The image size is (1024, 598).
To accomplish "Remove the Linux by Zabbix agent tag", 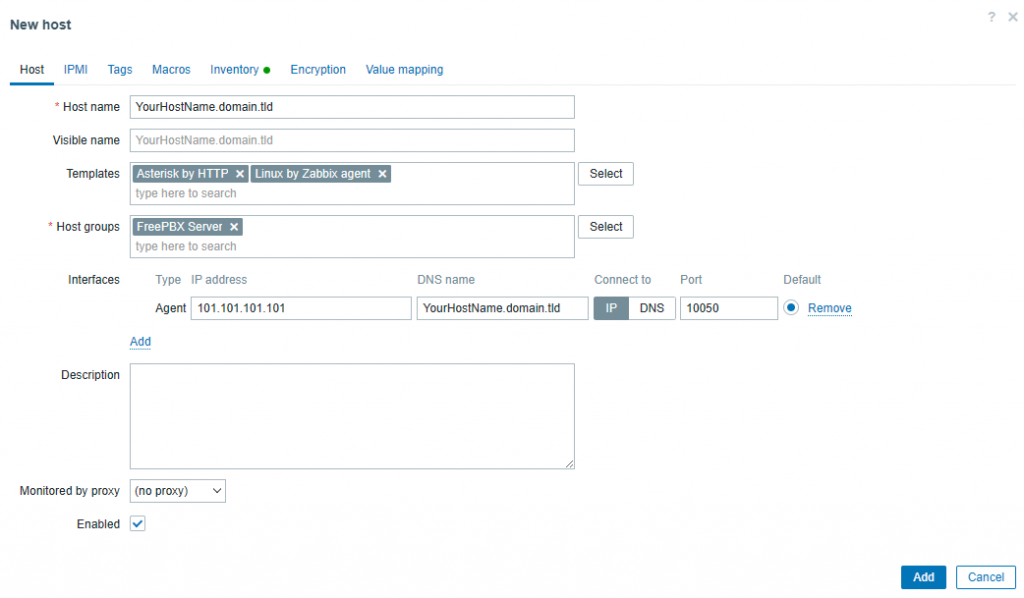I will 382,174.
